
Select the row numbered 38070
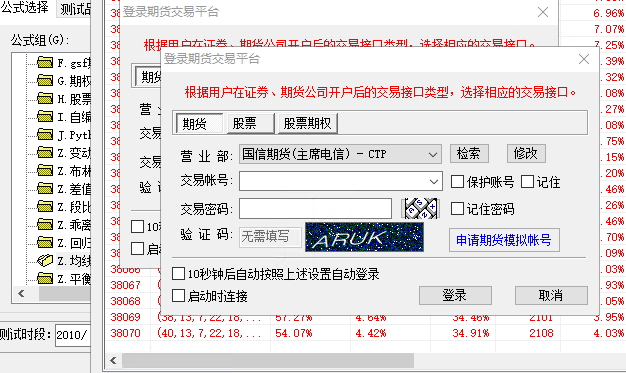click(x=126, y=333)
